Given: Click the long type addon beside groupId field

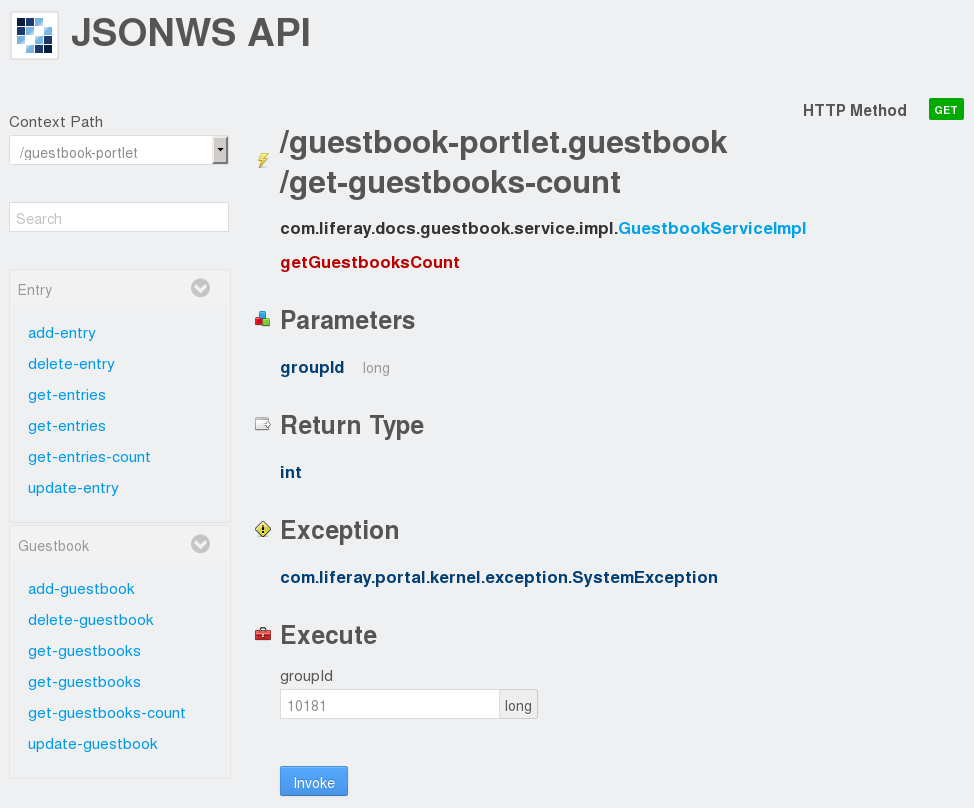Looking at the screenshot, I should 518,704.
